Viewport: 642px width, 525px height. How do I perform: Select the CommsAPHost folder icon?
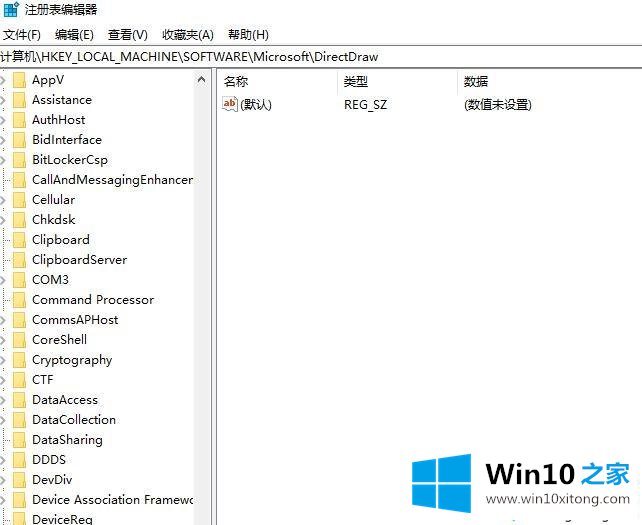(19, 320)
